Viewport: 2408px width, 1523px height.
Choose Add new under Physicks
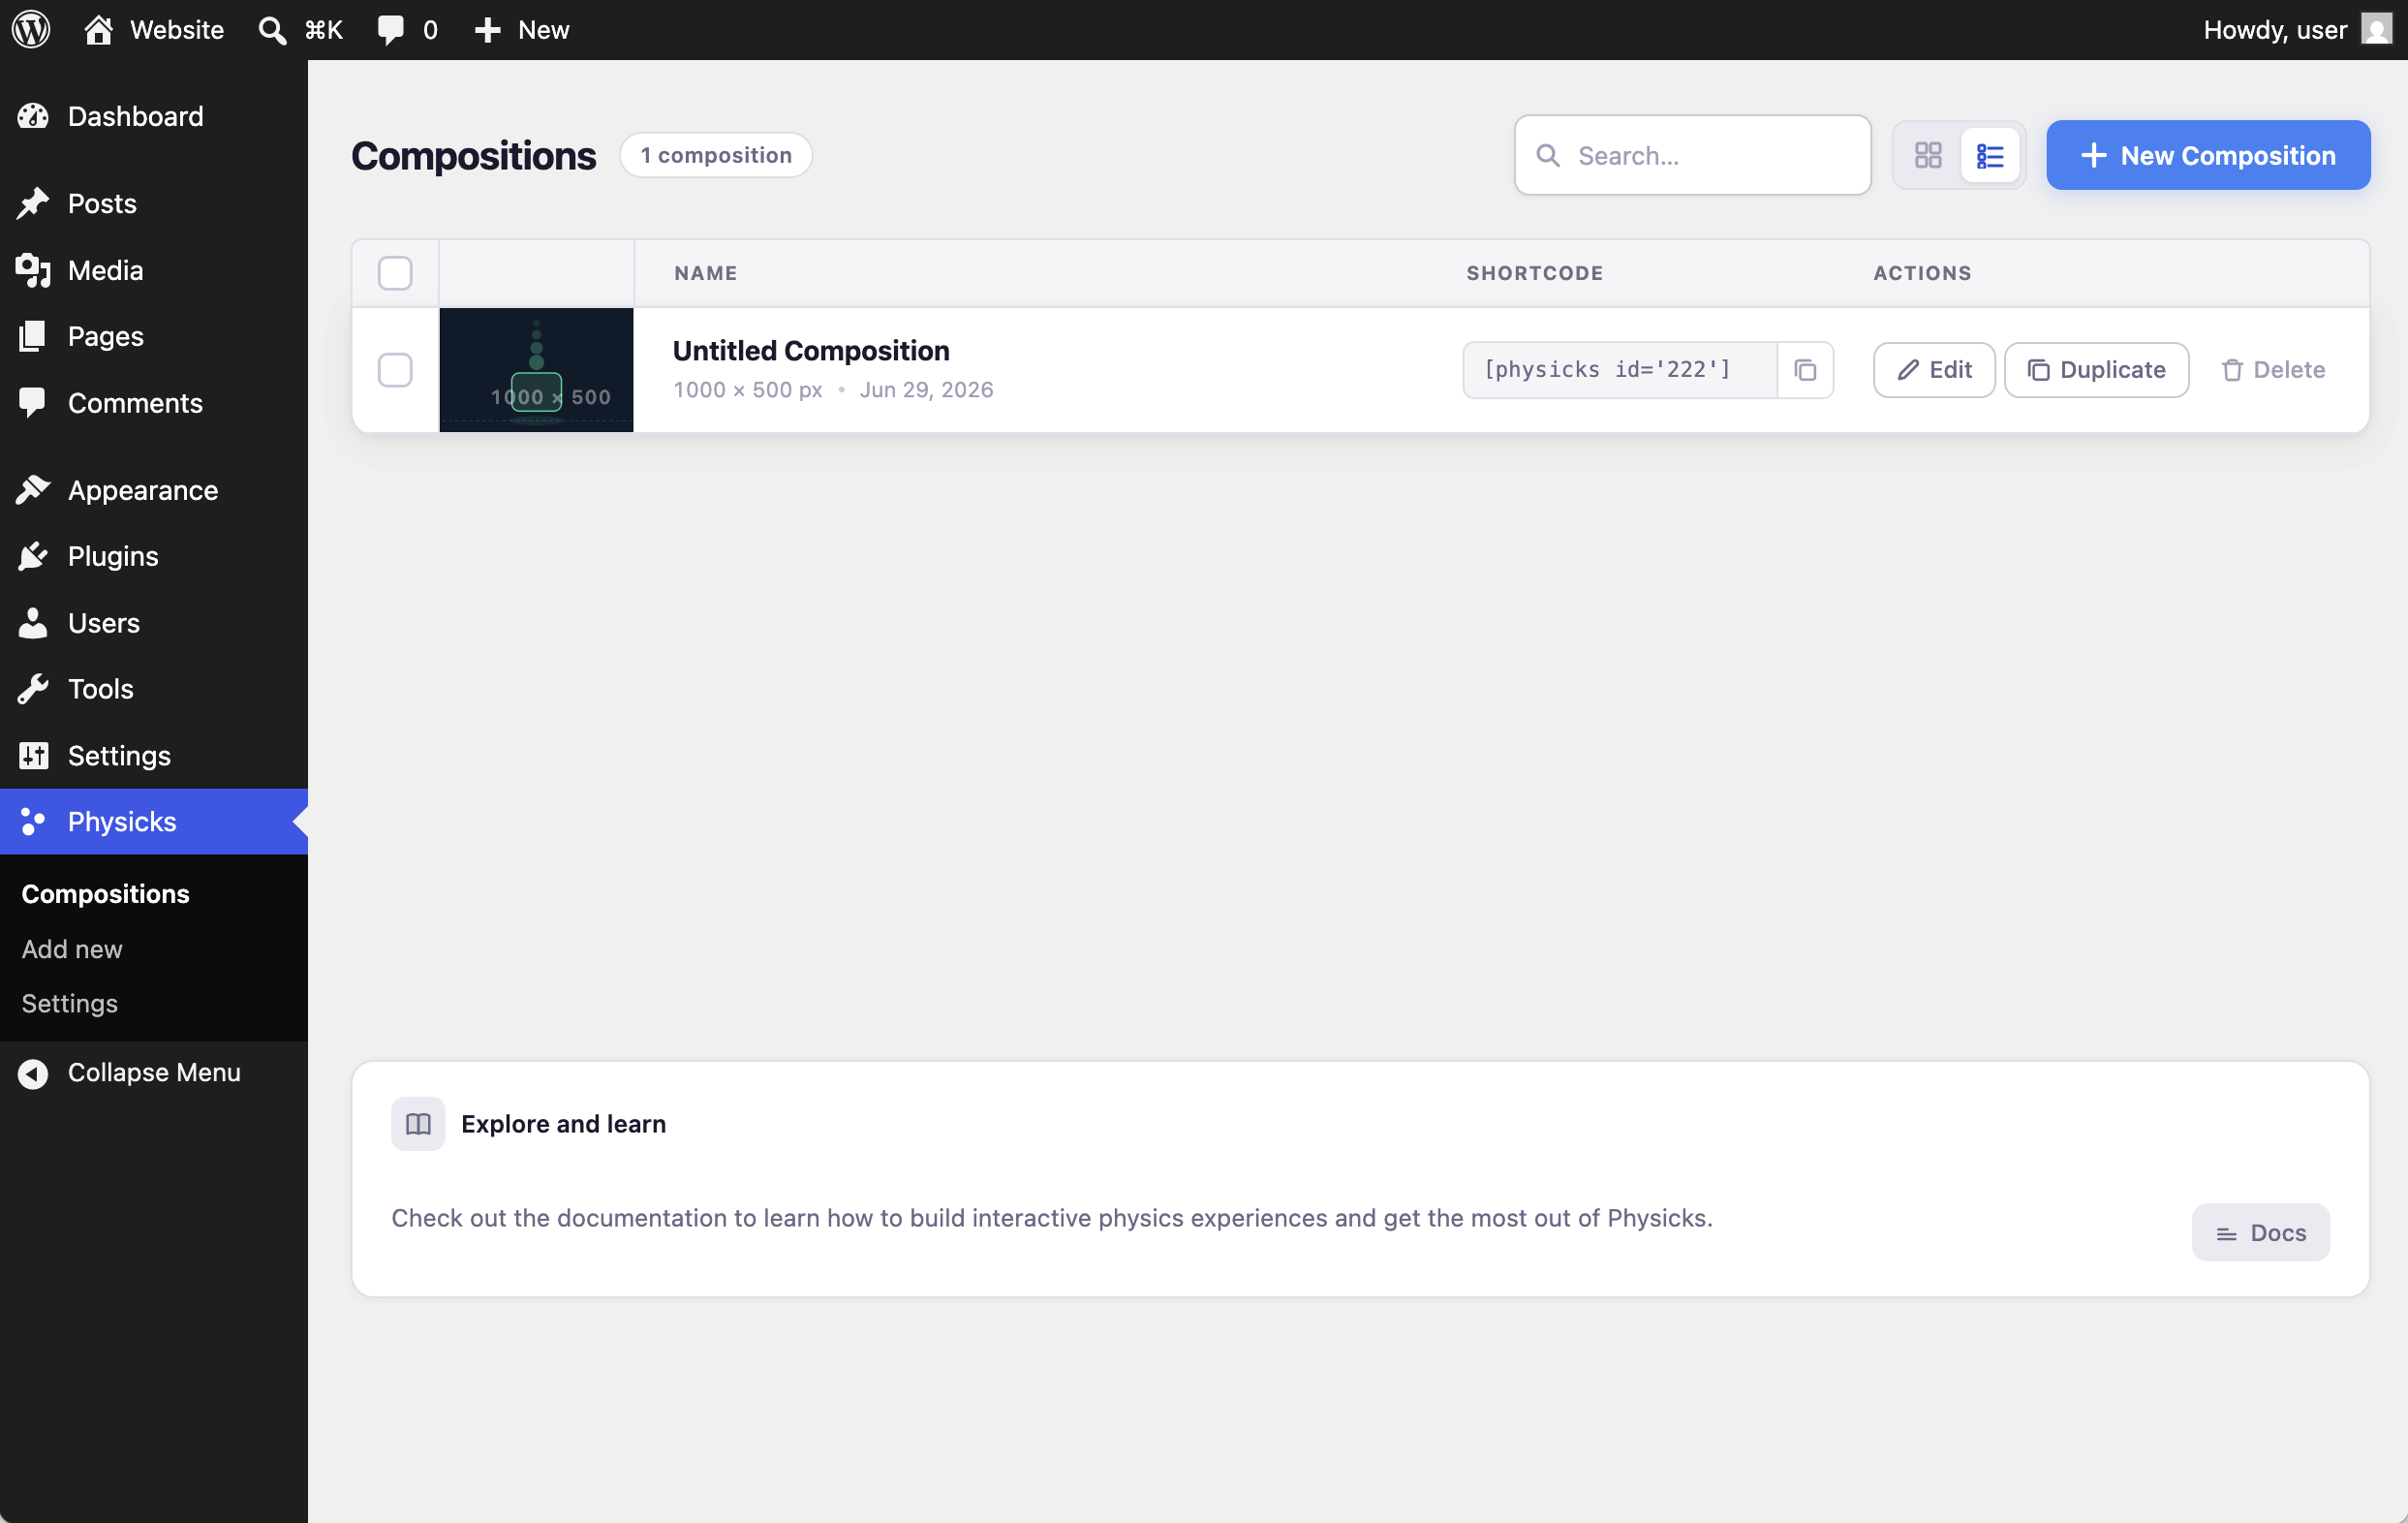point(72,948)
